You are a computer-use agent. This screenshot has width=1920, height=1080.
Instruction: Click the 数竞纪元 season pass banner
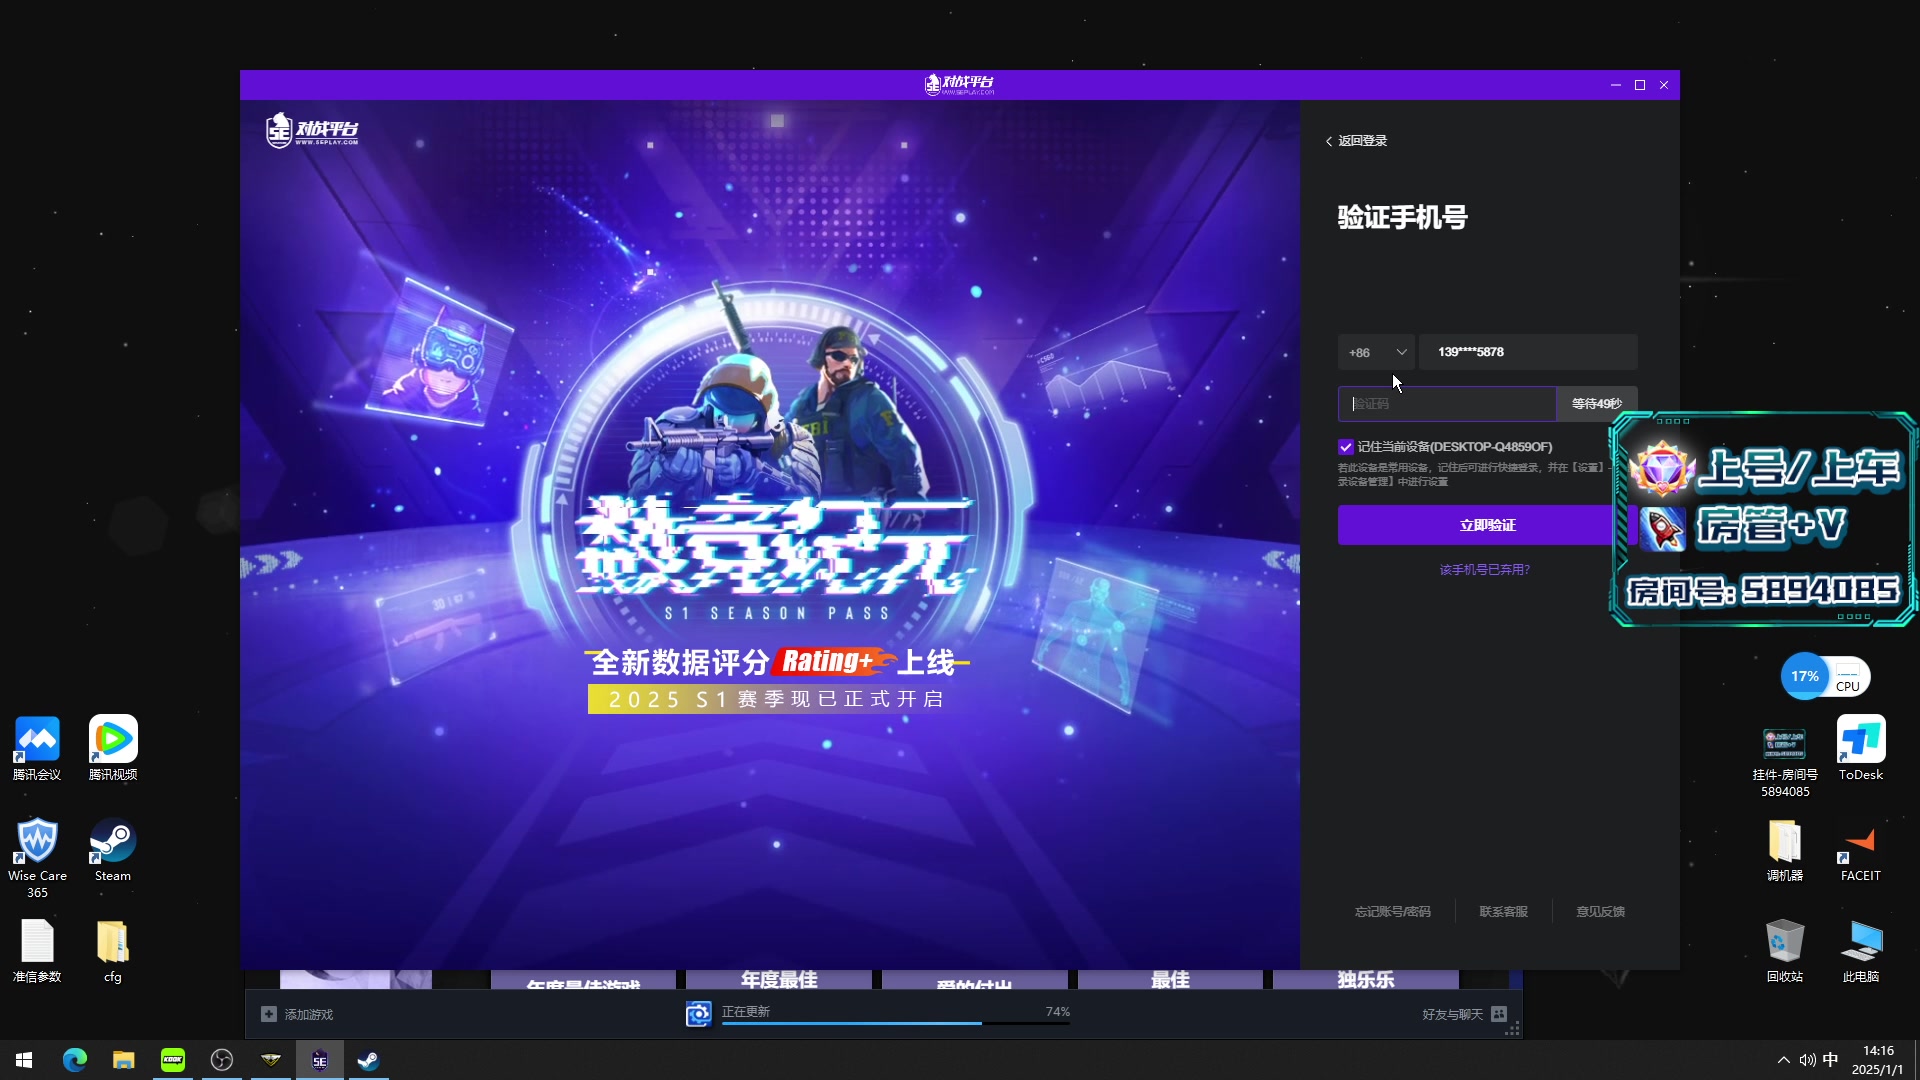tap(775, 545)
